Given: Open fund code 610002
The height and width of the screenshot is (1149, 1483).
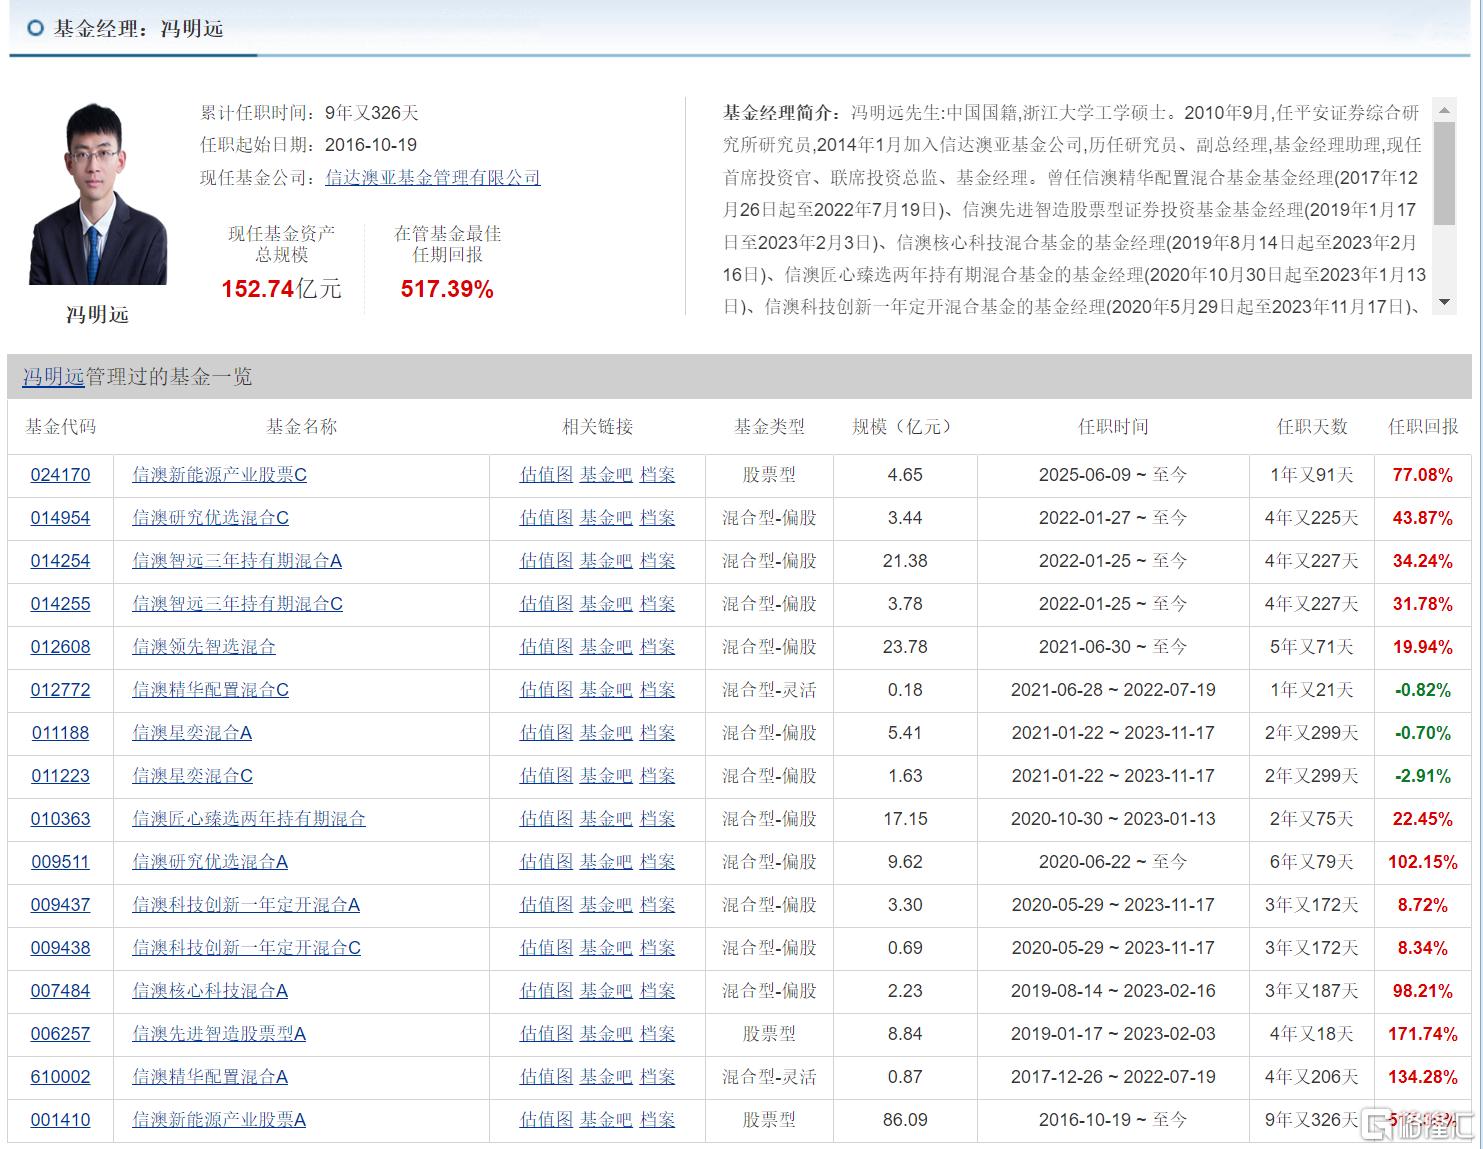Looking at the screenshot, I should click(x=60, y=1077).
